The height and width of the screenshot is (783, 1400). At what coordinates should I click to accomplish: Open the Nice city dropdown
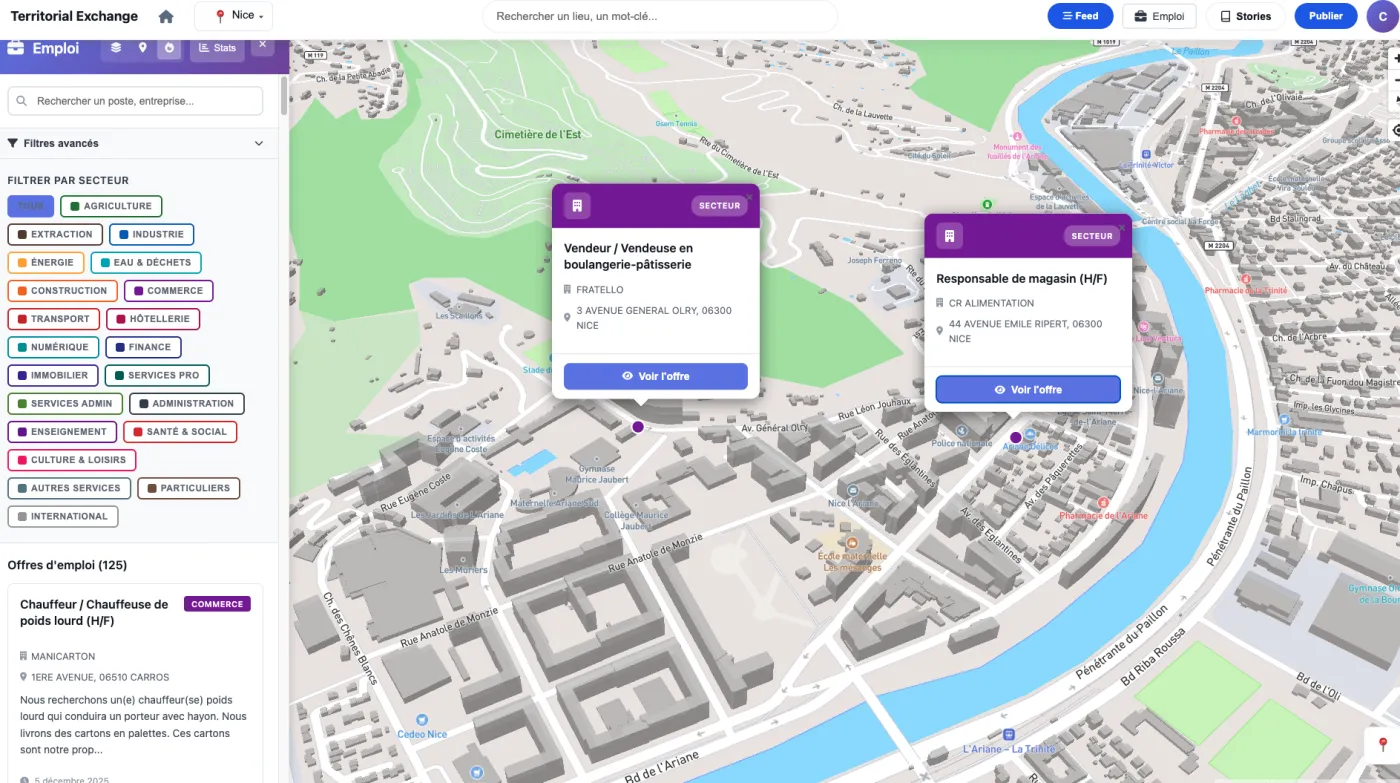click(233, 16)
